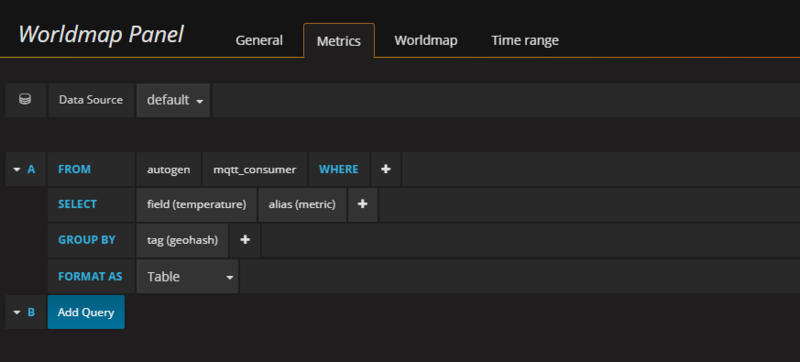
Task: Add a SELECT function with the plus icon
Action: (363, 204)
